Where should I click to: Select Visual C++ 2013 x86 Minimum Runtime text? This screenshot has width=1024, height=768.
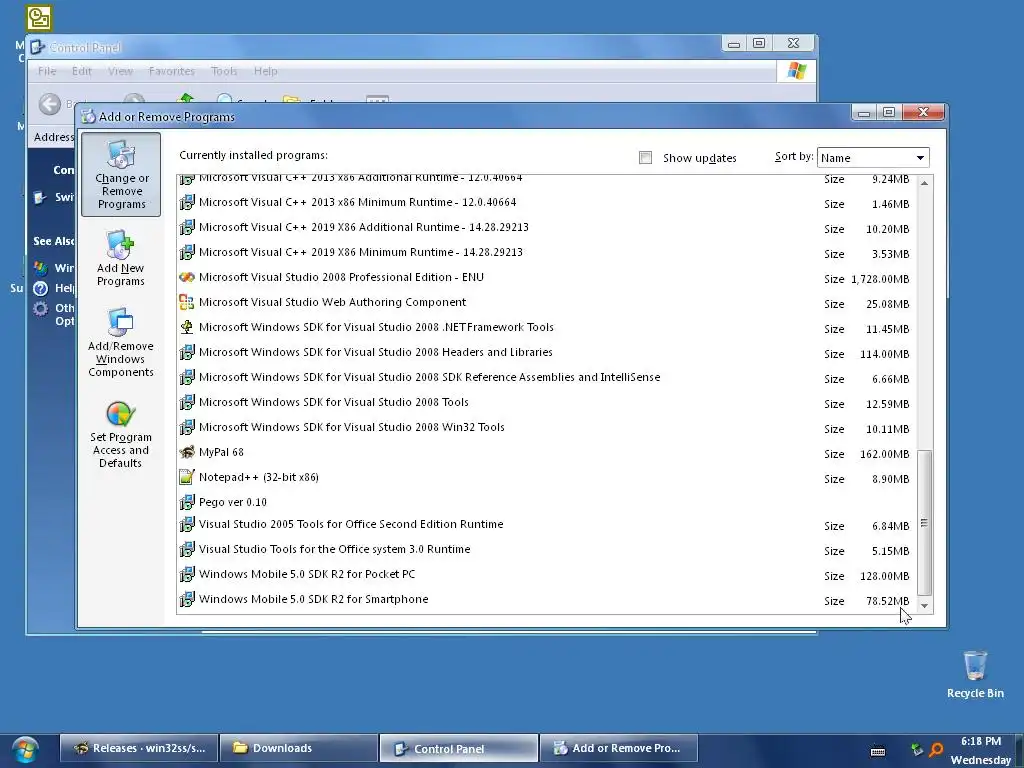click(x=357, y=202)
